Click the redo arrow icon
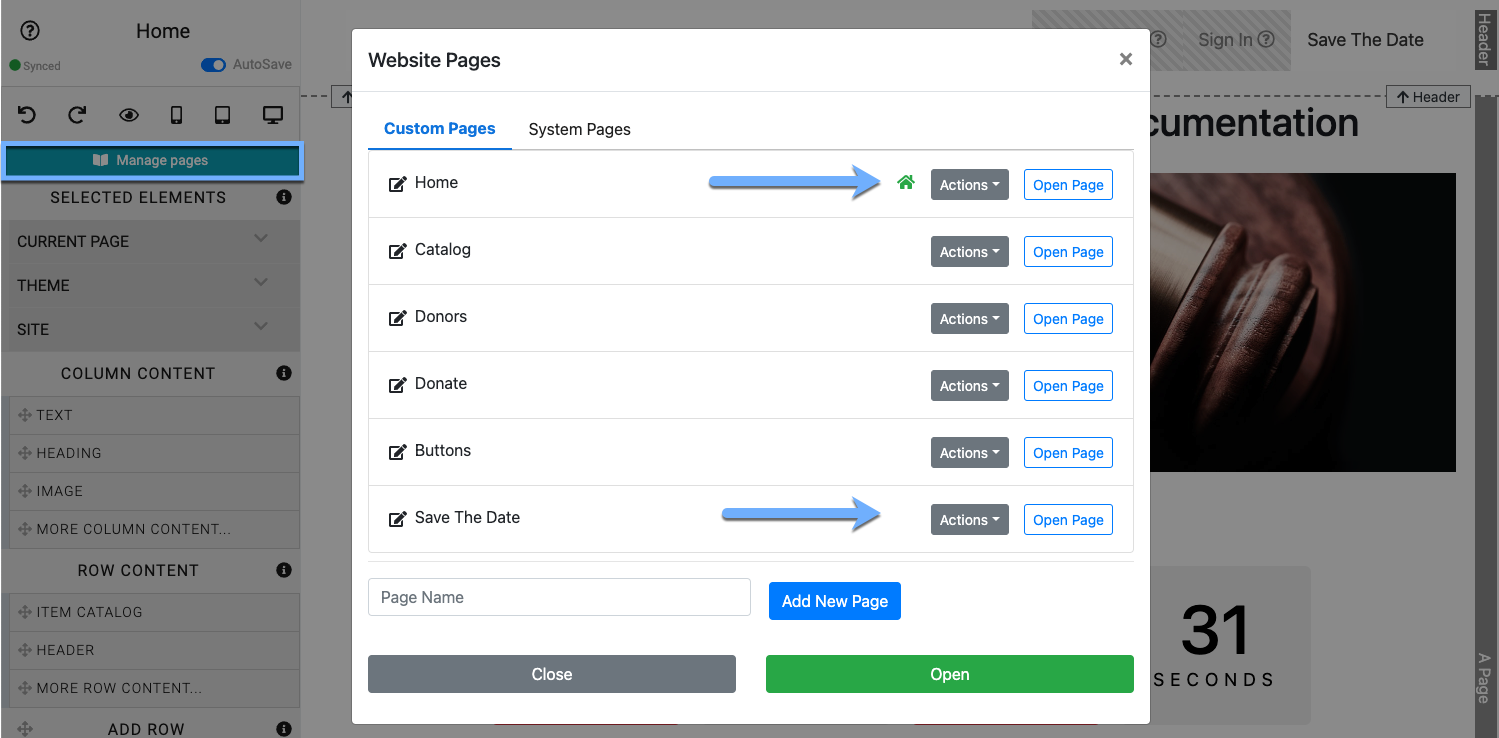Viewport: 1499px width, 738px height. tap(77, 115)
